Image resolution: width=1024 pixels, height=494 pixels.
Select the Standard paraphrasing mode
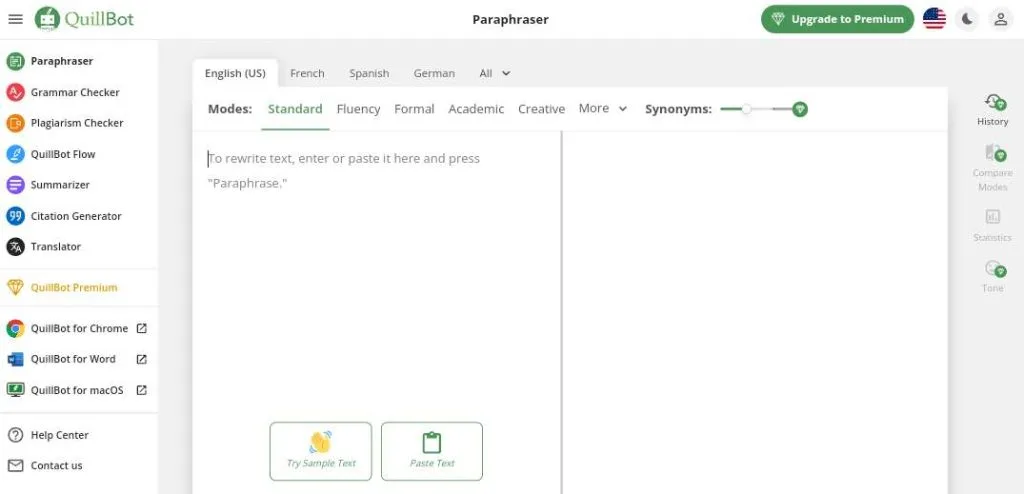(295, 109)
